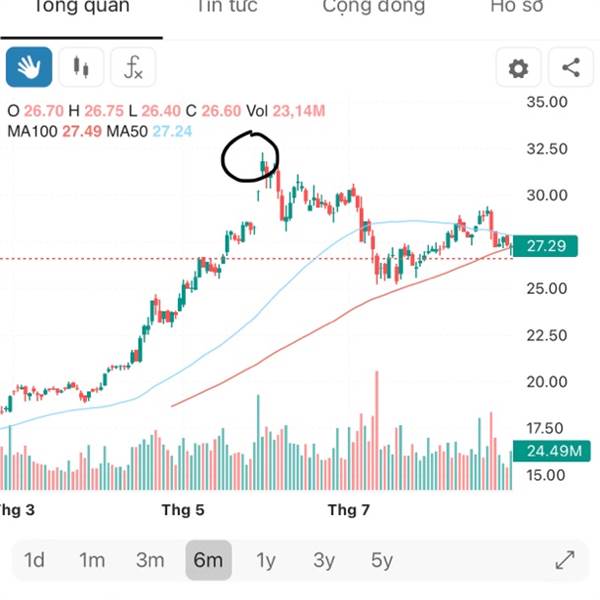Image resolution: width=600 pixels, height=600 pixels.
Task: Open the fx indicators menu
Action: [133, 68]
